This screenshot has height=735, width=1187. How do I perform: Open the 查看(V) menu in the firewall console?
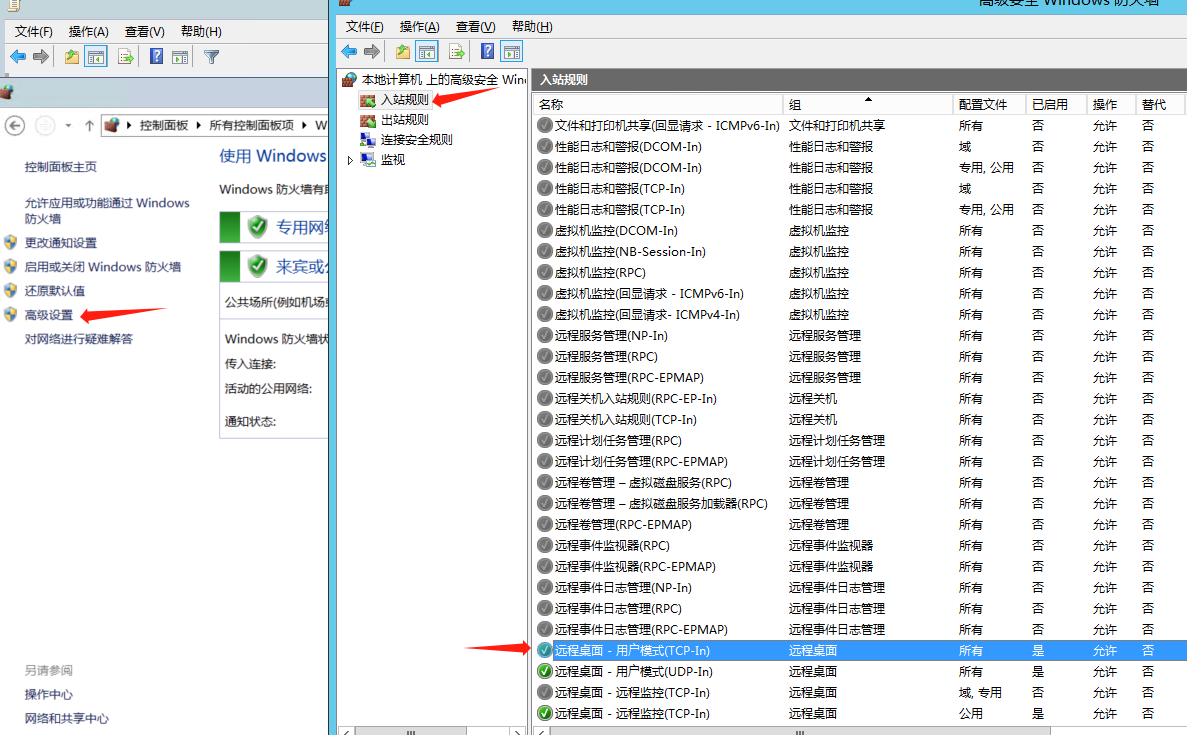[475, 27]
